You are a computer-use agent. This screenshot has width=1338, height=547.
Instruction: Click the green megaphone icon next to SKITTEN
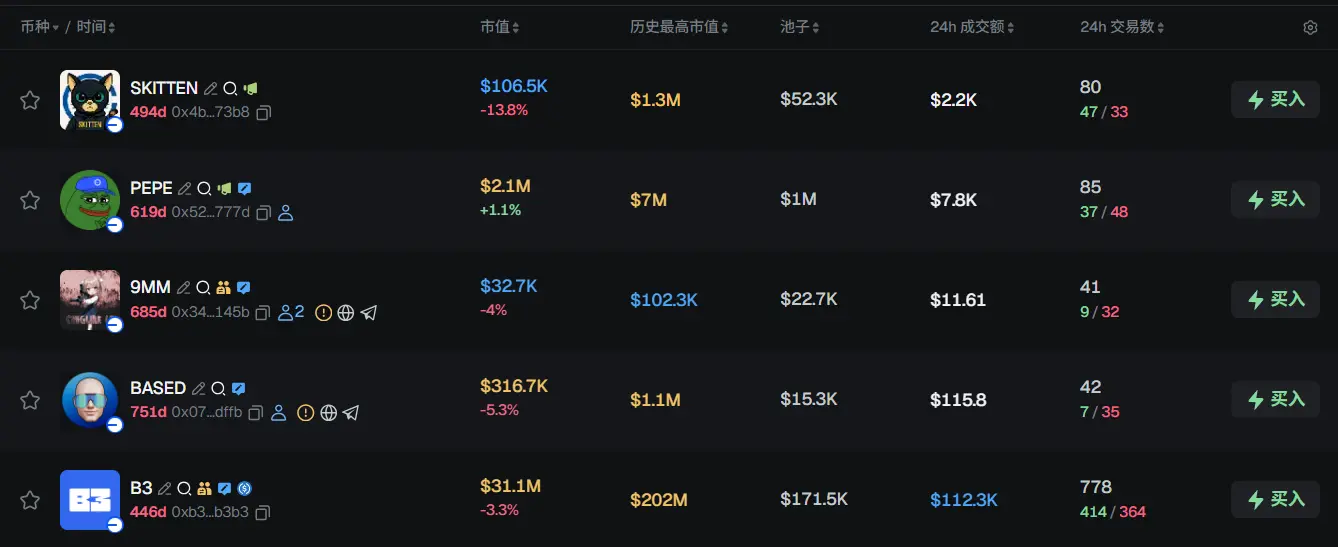coord(251,89)
